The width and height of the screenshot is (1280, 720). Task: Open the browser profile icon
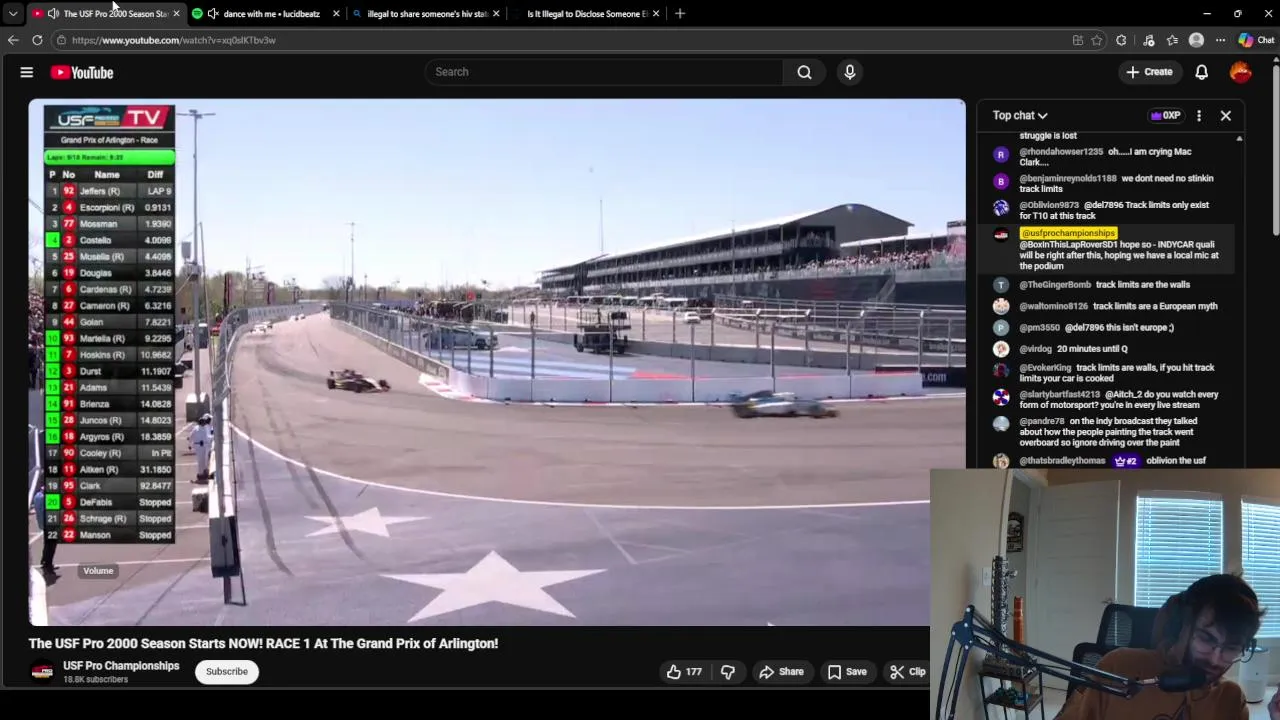point(1196,40)
